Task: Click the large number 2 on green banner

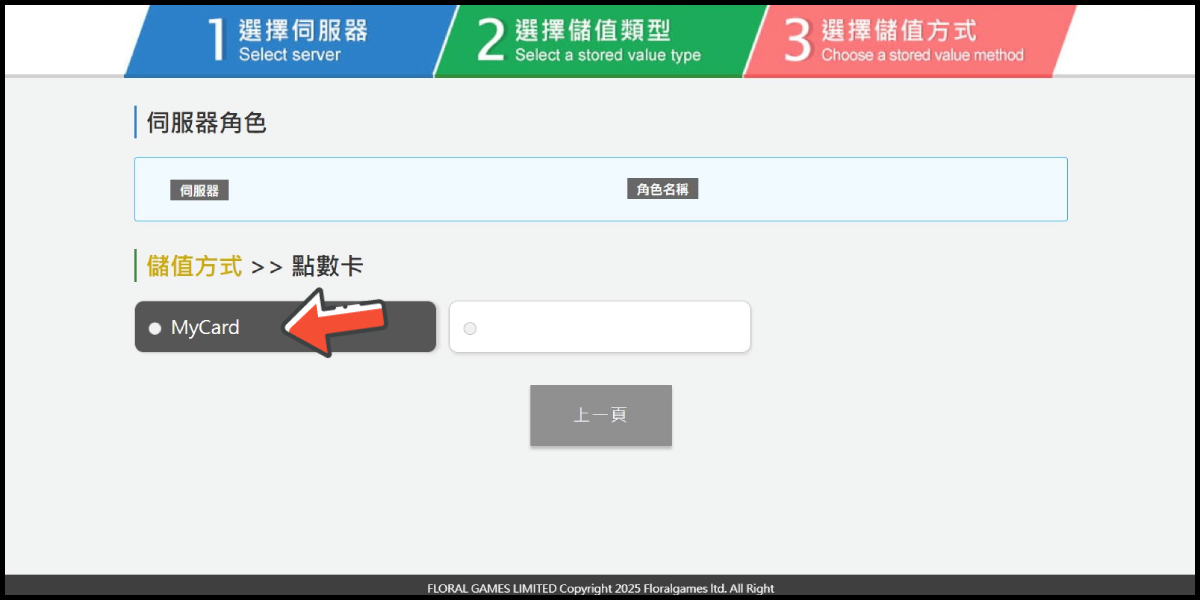Action: 490,41
